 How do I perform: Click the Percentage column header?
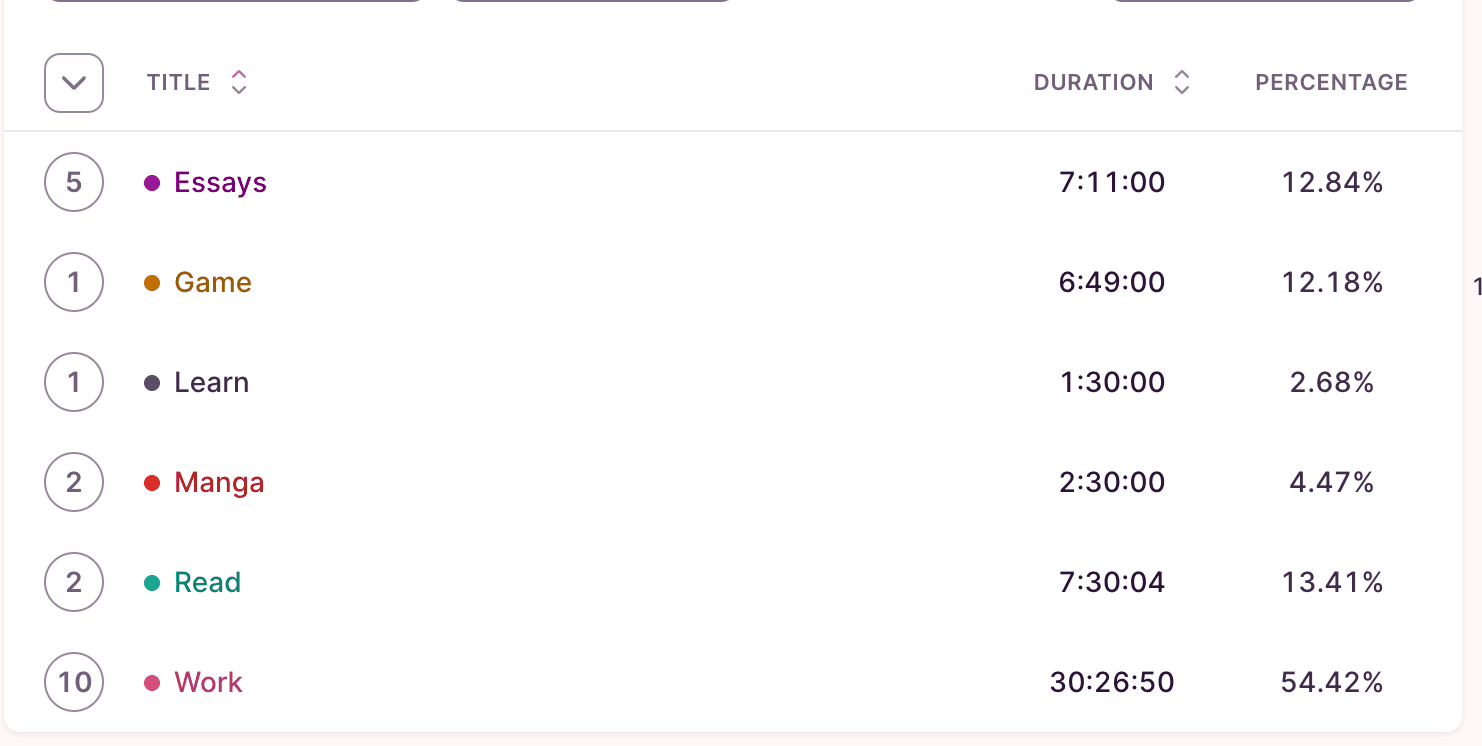pyautogui.click(x=1331, y=82)
